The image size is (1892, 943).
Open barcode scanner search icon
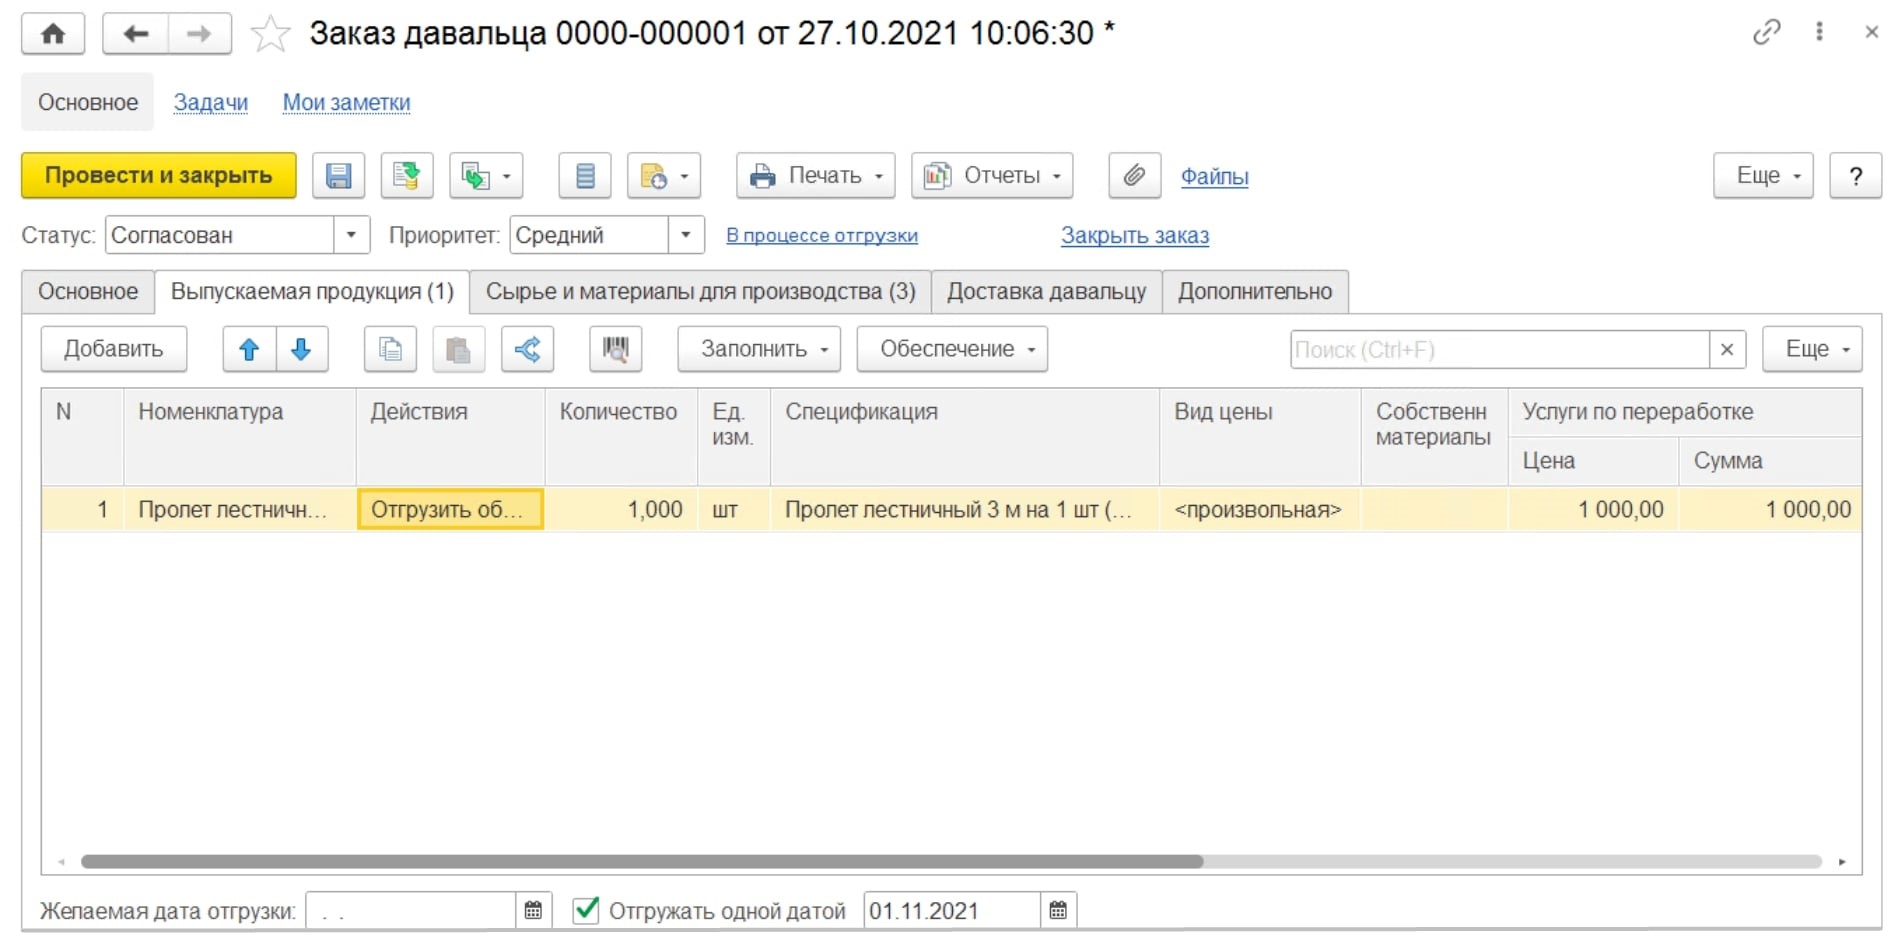615,349
